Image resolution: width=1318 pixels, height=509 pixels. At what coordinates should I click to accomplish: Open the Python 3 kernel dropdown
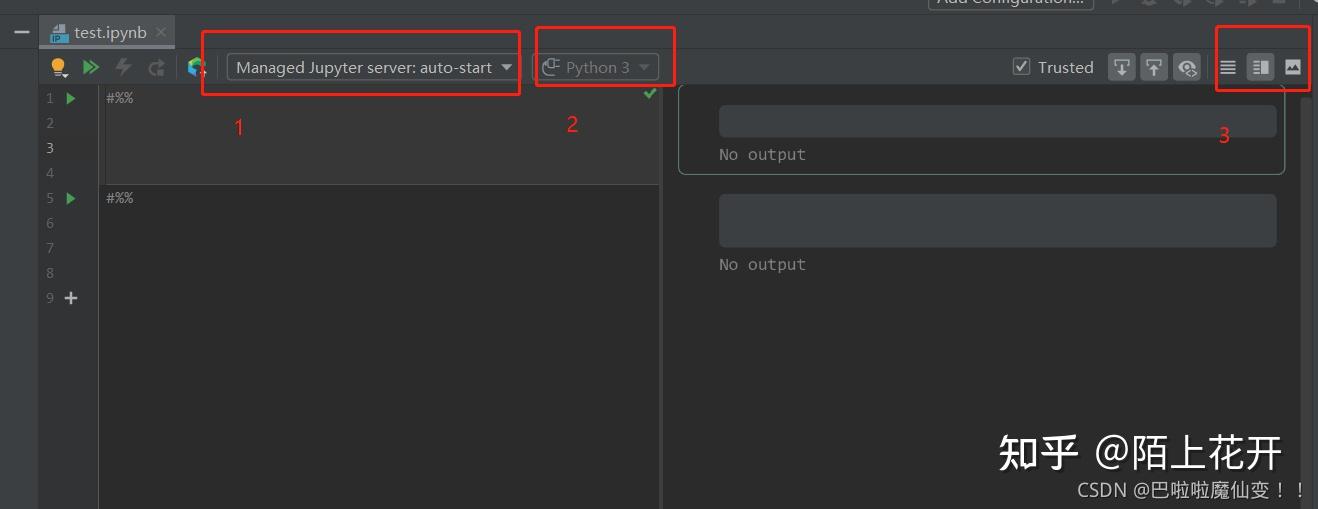pos(597,67)
